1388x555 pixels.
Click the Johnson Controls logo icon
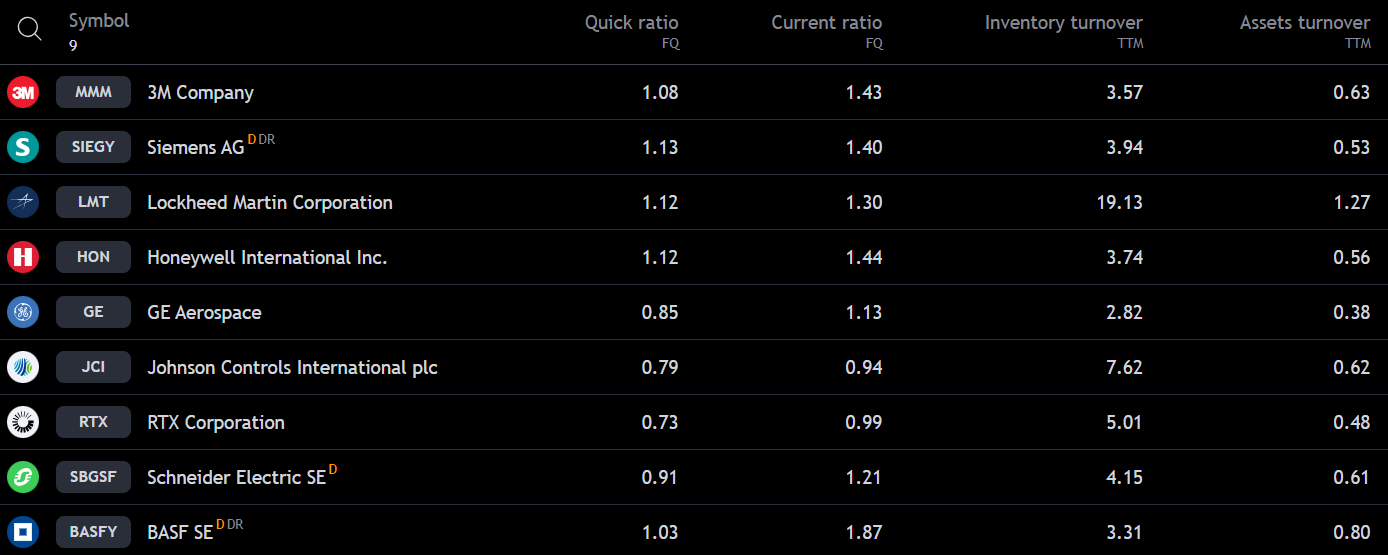[x=23, y=368]
